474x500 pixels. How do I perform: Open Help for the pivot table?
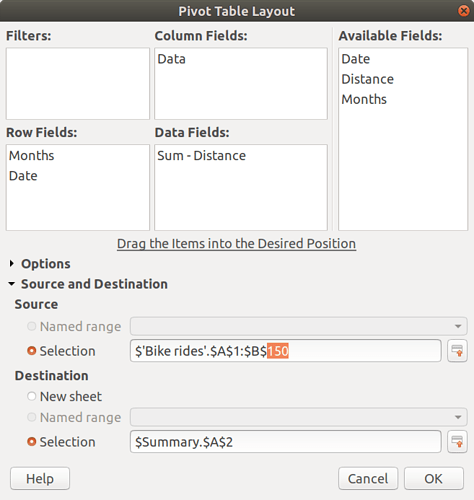[40, 479]
